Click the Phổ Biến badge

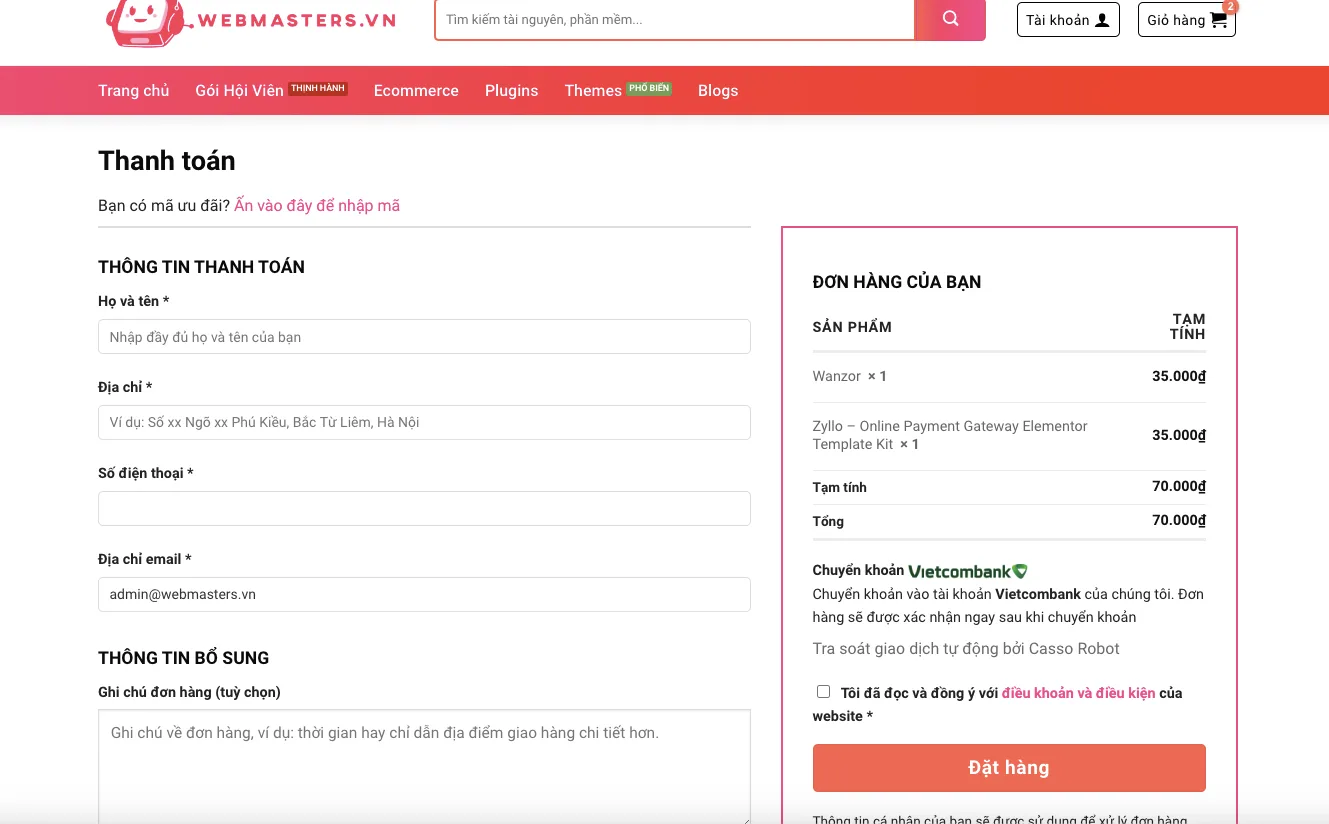pos(649,89)
